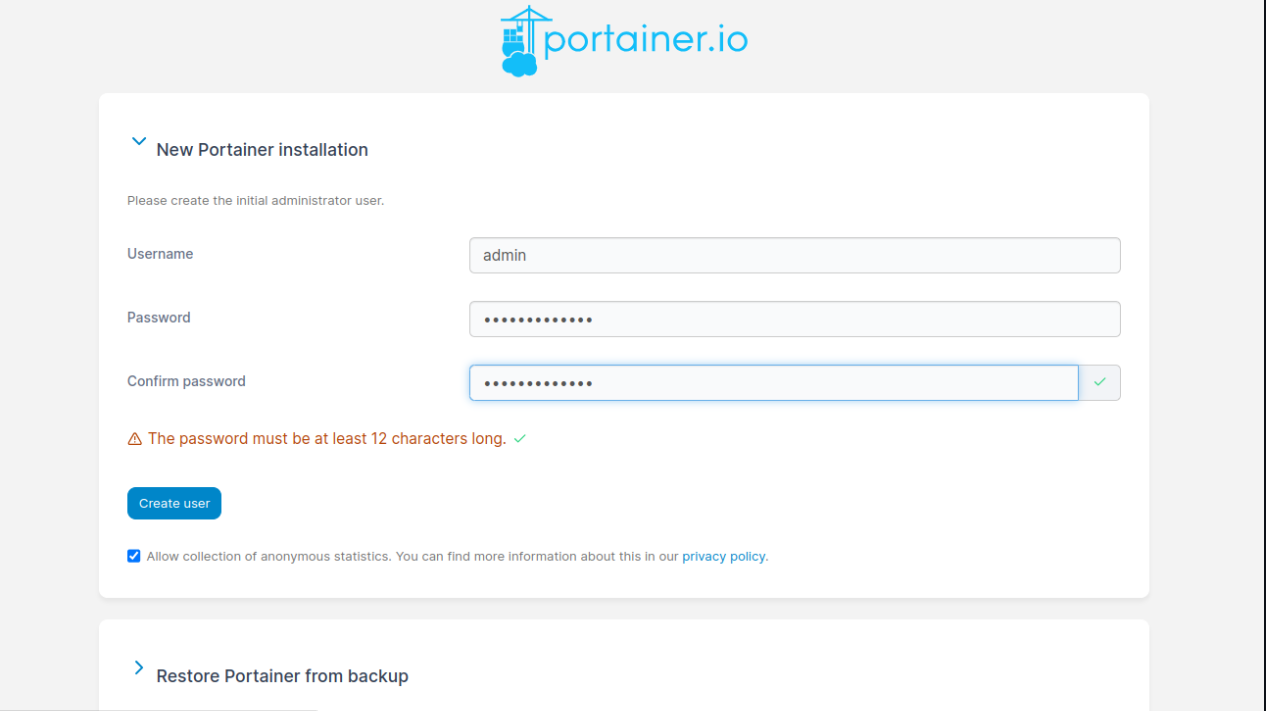Click the green checkmark in Confirm password field

point(1100,383)
